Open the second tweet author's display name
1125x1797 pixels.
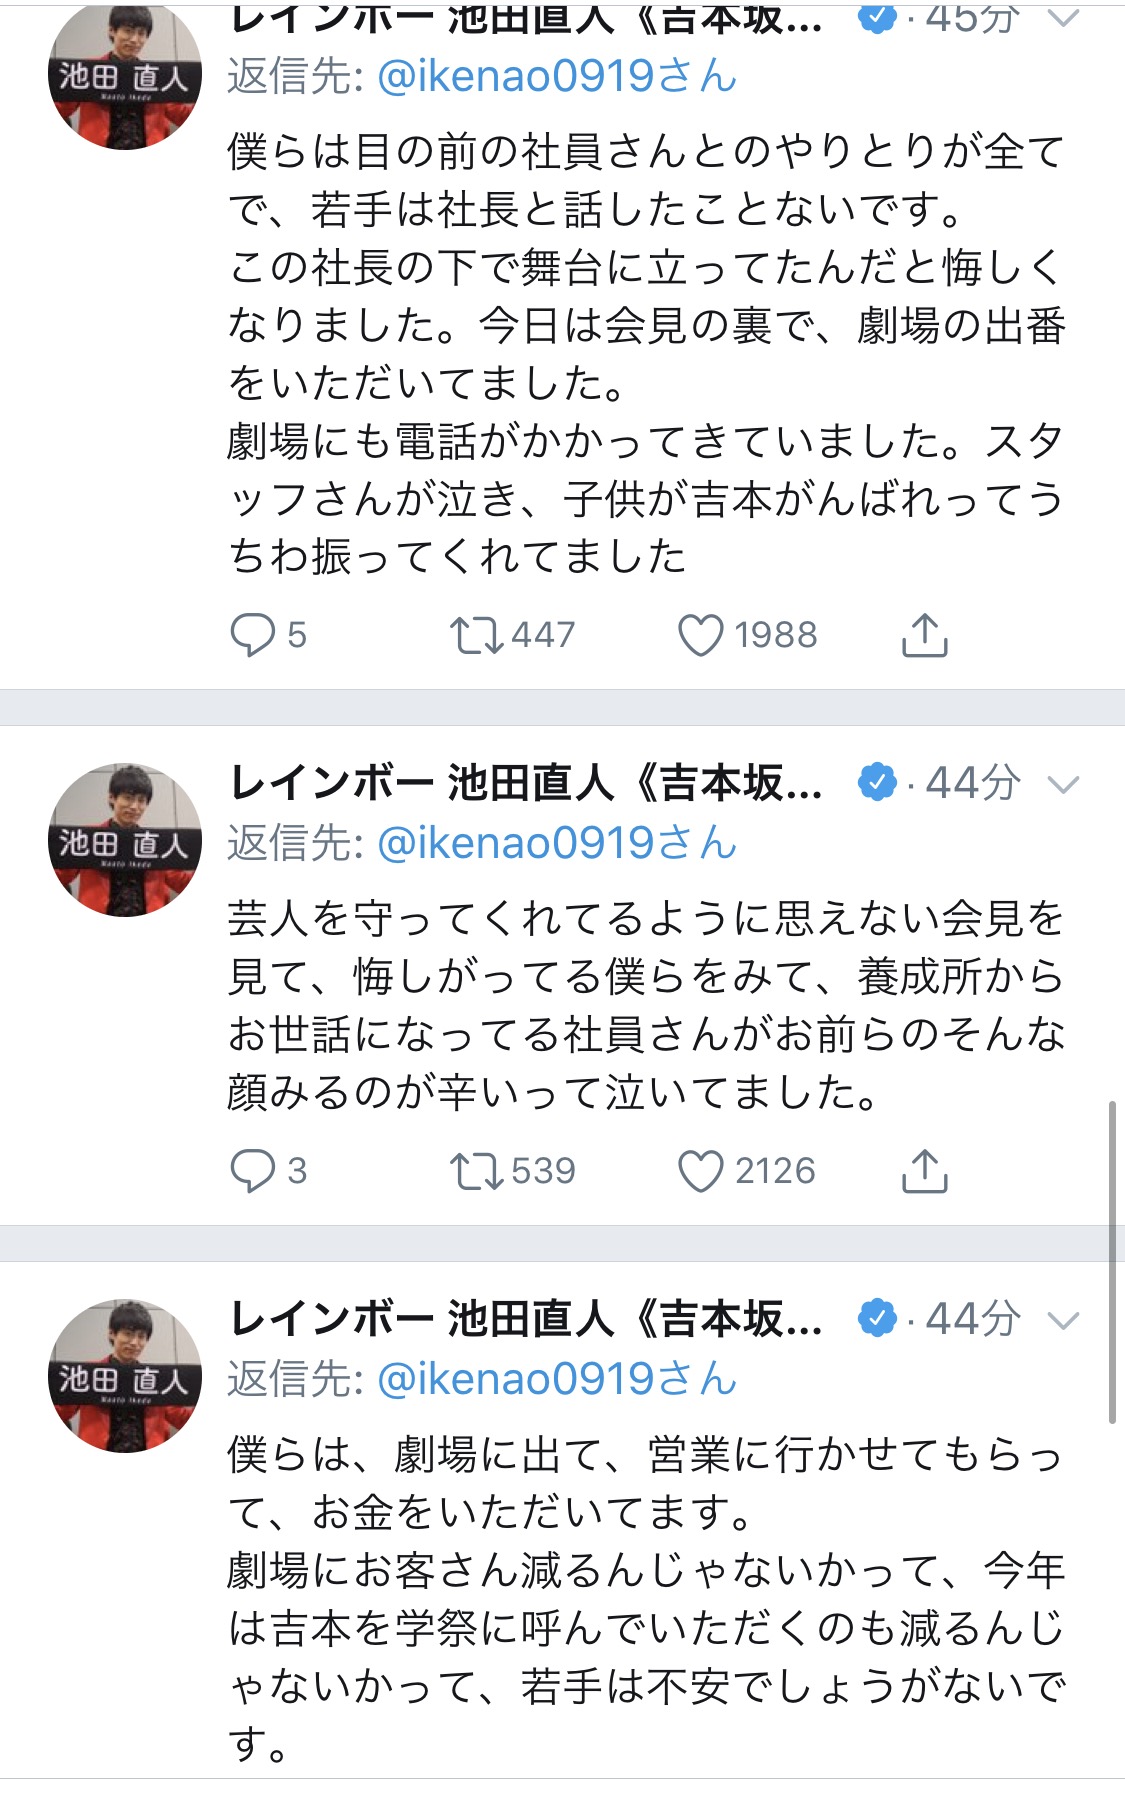(x=526, y=784)
